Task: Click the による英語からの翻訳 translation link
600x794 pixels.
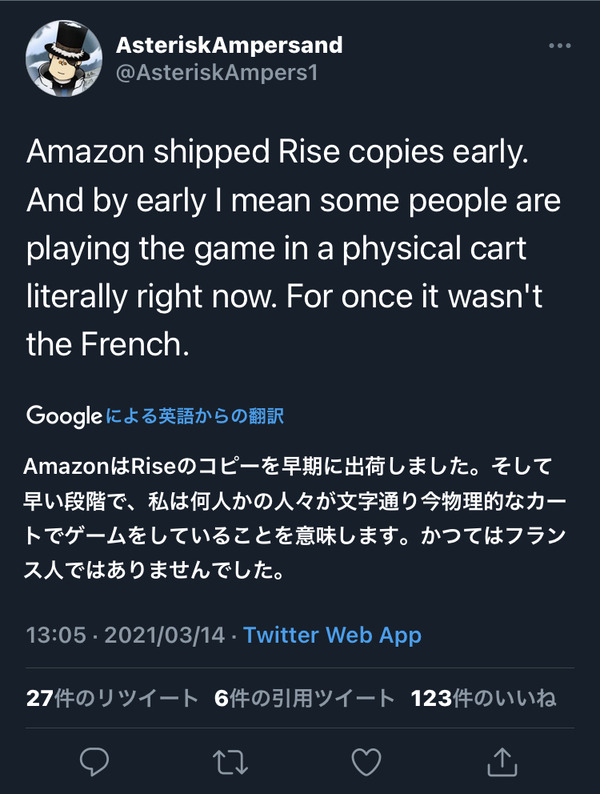Action: pos(200,416)
